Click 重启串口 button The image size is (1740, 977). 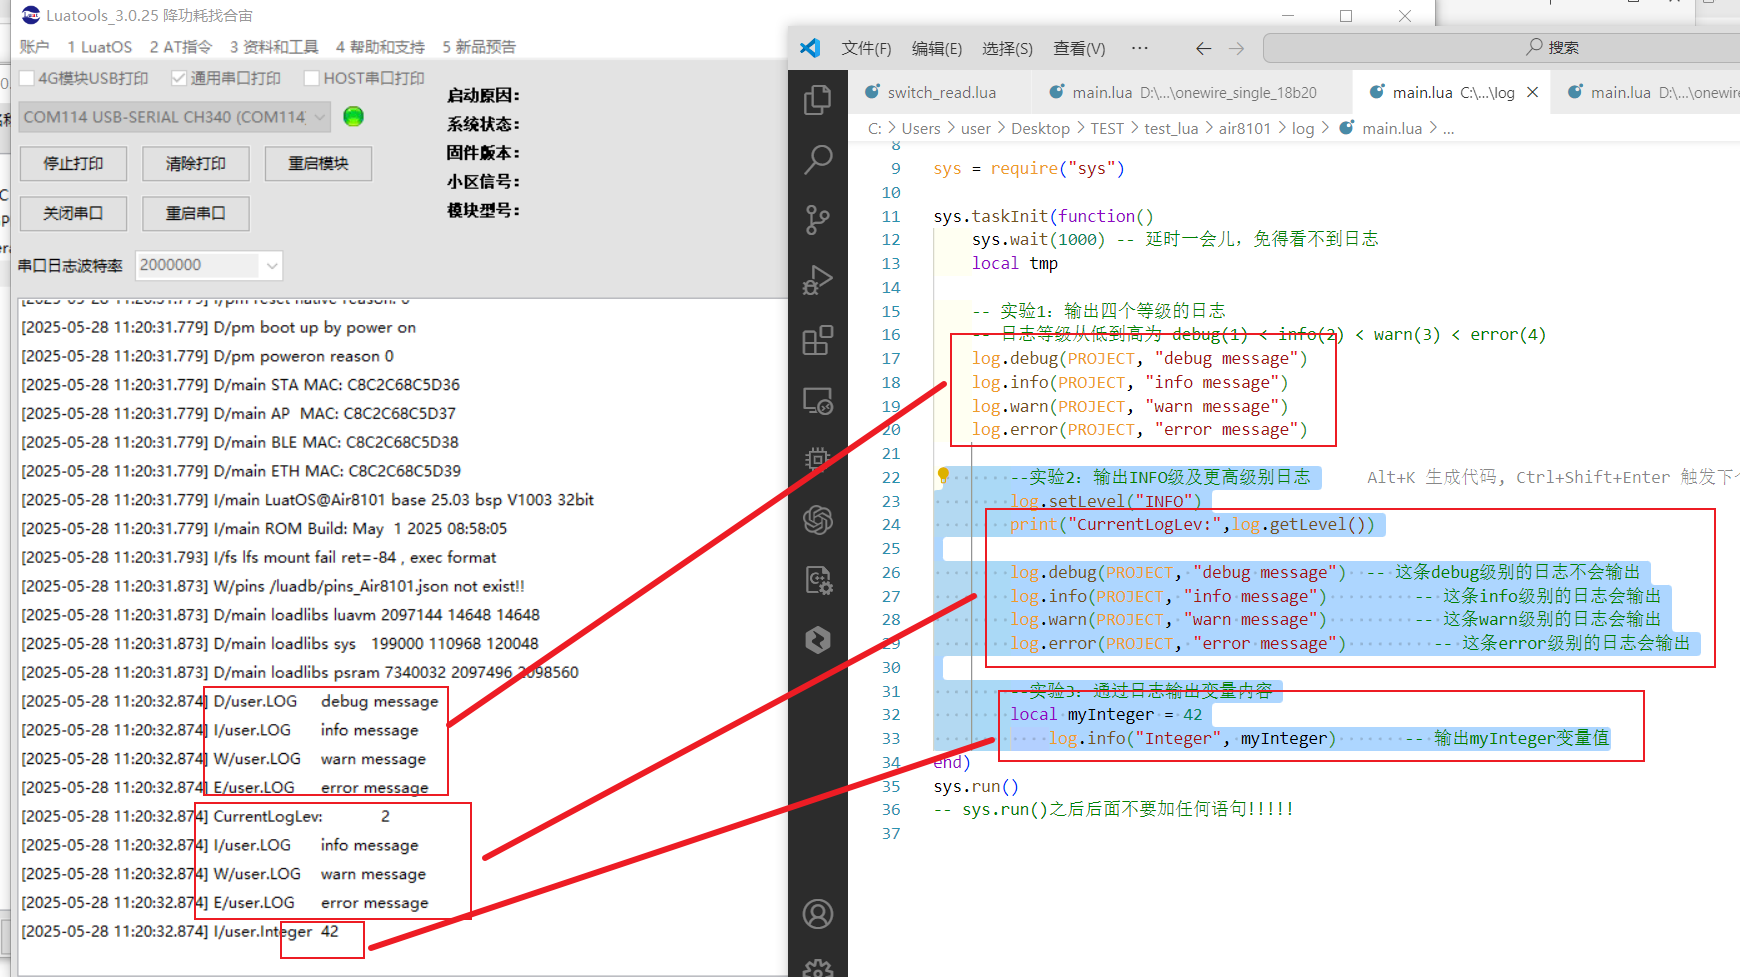[x=196, y=213]
